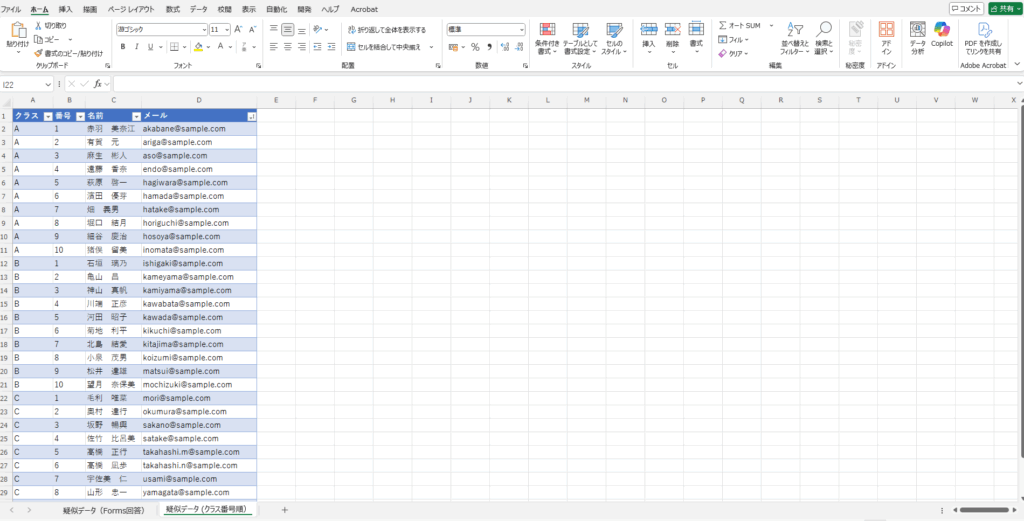Open the Merge & Center (セルを結合して中央揃え) dropdown arrow
The width and height of the screenshot is (1024, 521).
click(432, 47)
